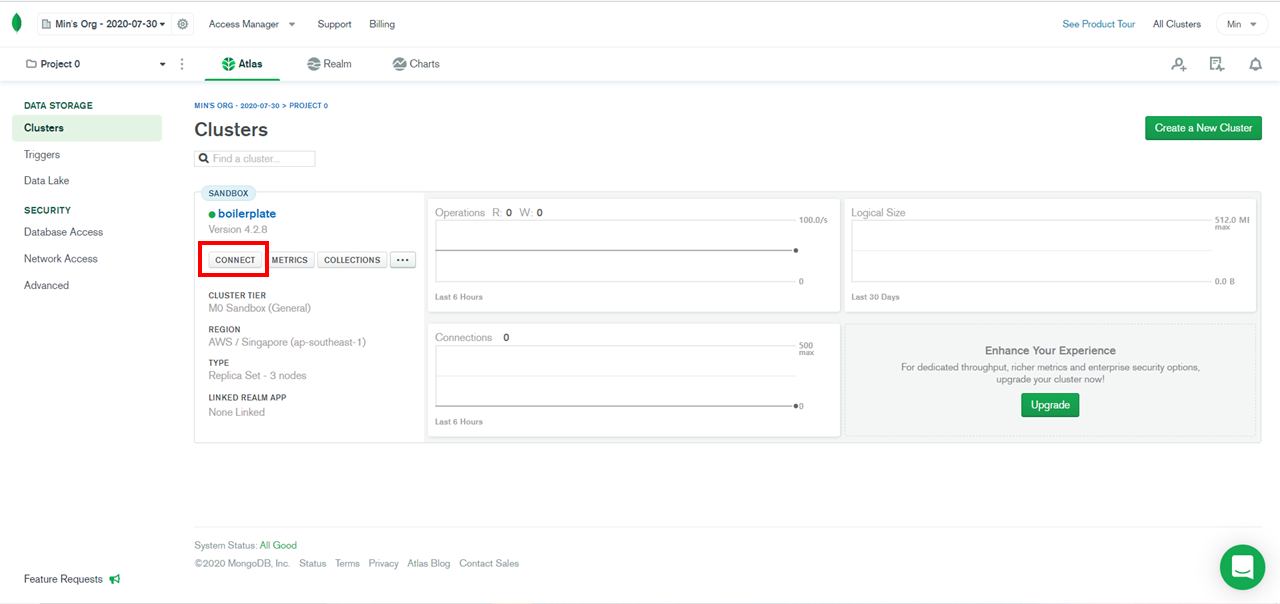Open the Min's Org organization dropdown
The height and width of the screenshot is (604, 1280).
click(104, 24)
